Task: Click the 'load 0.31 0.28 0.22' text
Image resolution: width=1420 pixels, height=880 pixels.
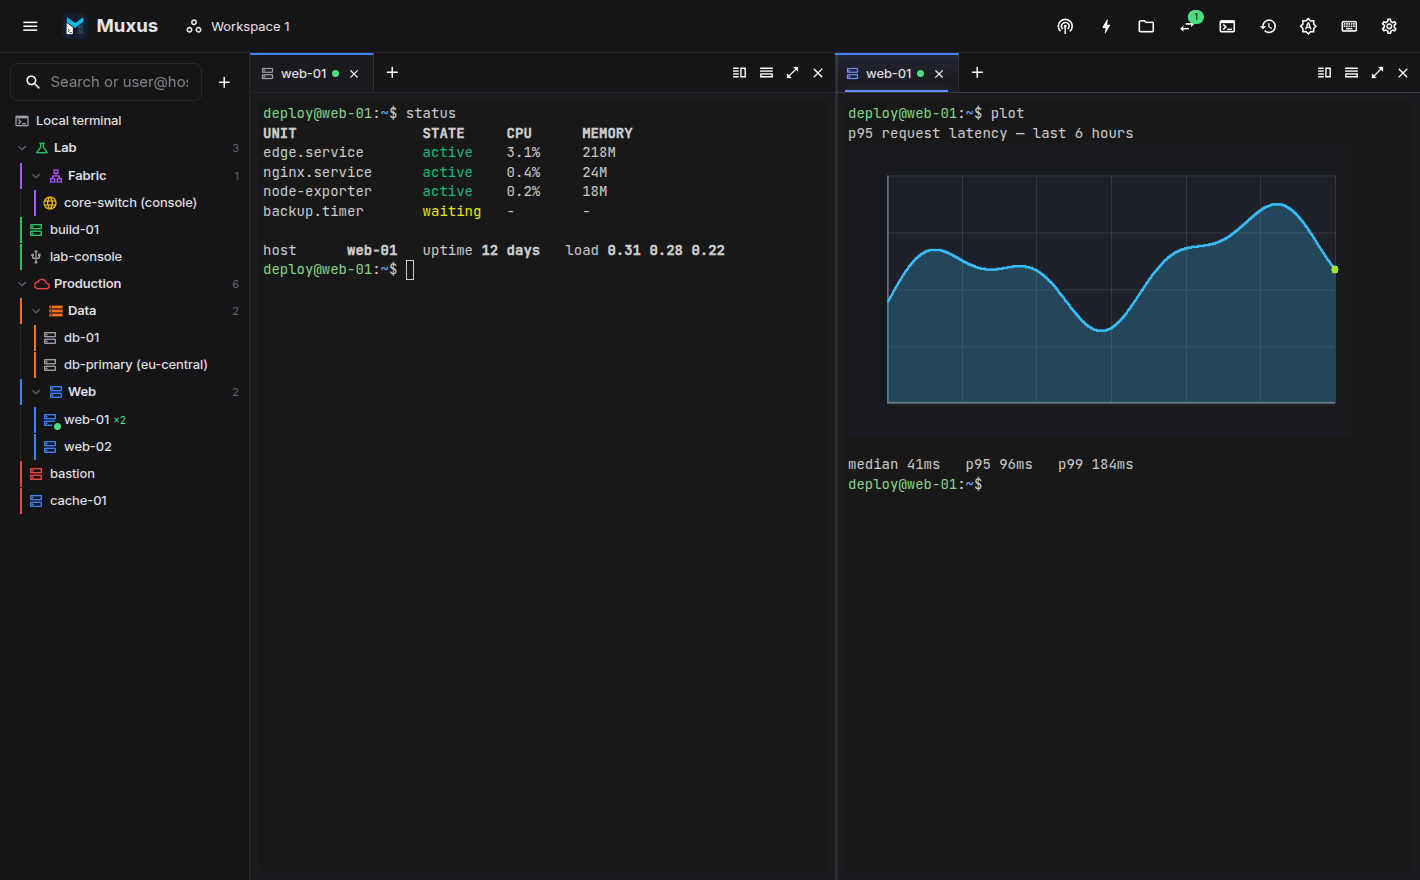Action: (645, 251)
